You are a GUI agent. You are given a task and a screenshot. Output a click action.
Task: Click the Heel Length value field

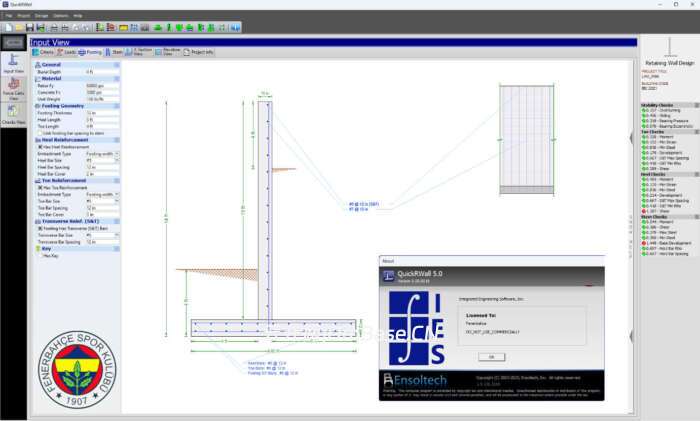click(x=102, y=120)
